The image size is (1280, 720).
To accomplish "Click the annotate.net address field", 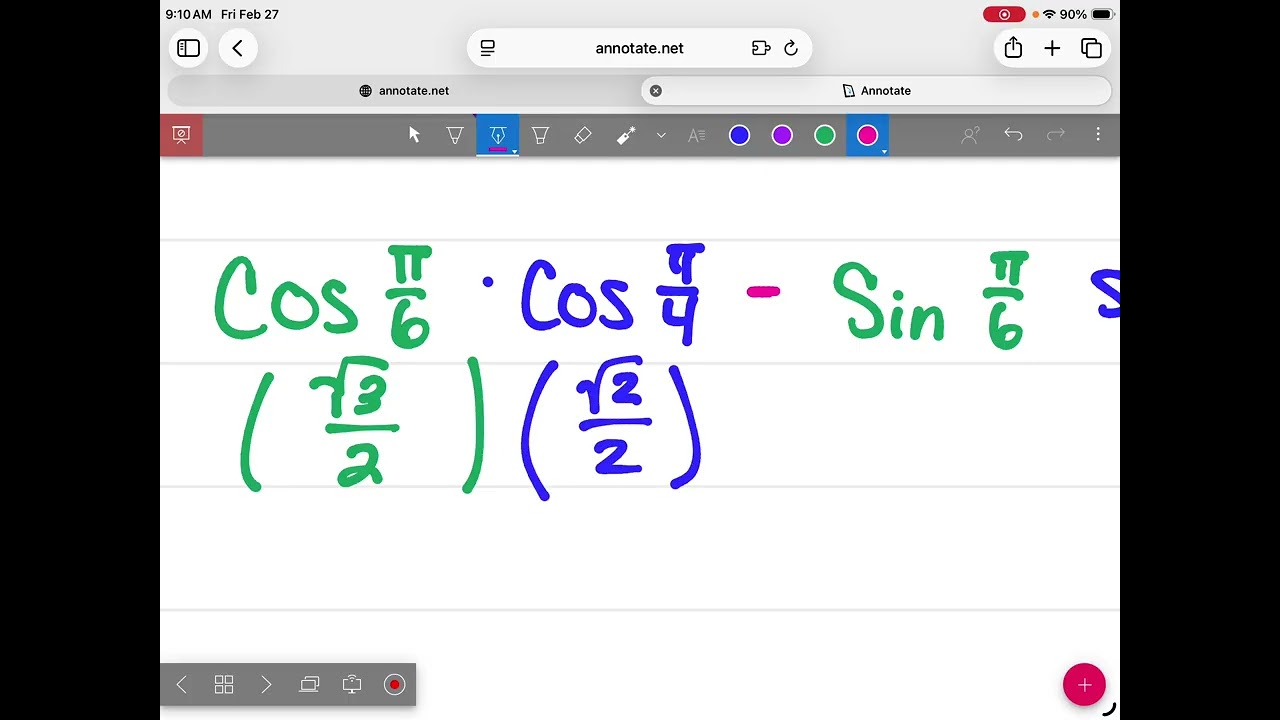I will pos(640,48).
